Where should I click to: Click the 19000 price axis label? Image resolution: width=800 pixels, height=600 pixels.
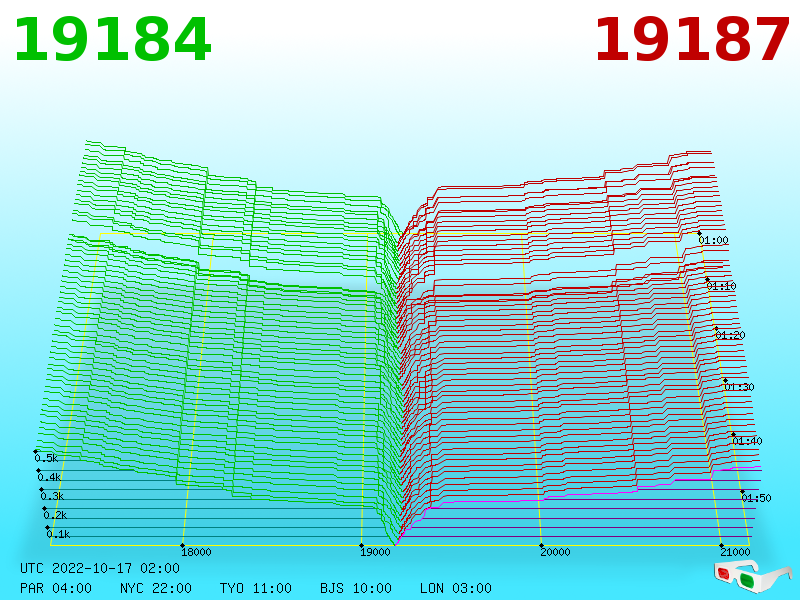(x=375, y=552)
